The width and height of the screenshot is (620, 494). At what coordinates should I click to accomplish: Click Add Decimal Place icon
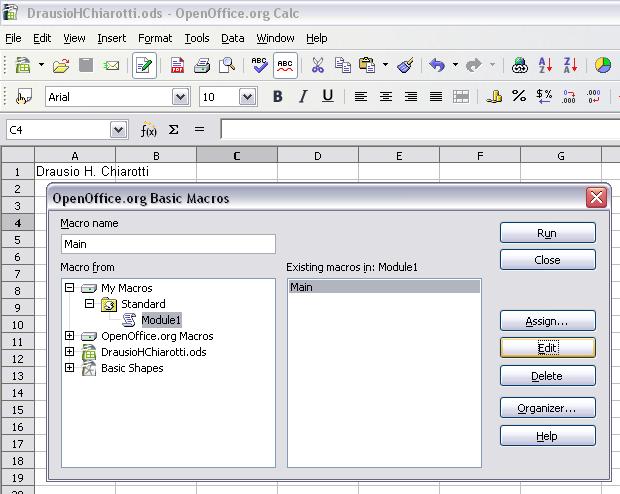569,97
